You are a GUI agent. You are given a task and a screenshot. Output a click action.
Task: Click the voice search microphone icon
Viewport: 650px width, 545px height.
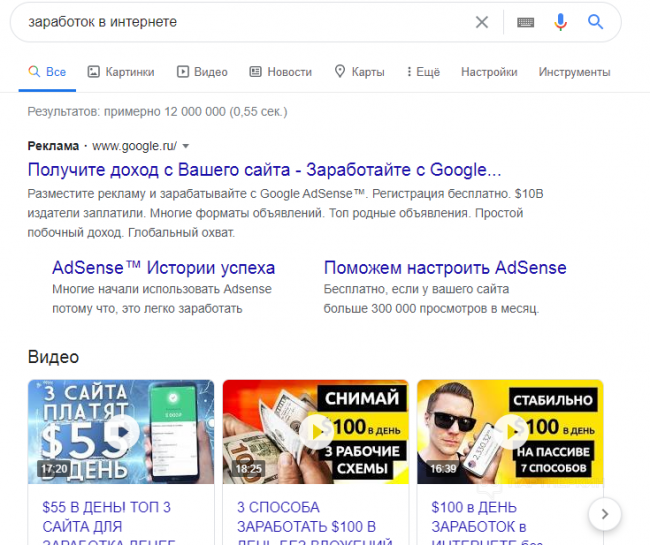pos(560,22)
